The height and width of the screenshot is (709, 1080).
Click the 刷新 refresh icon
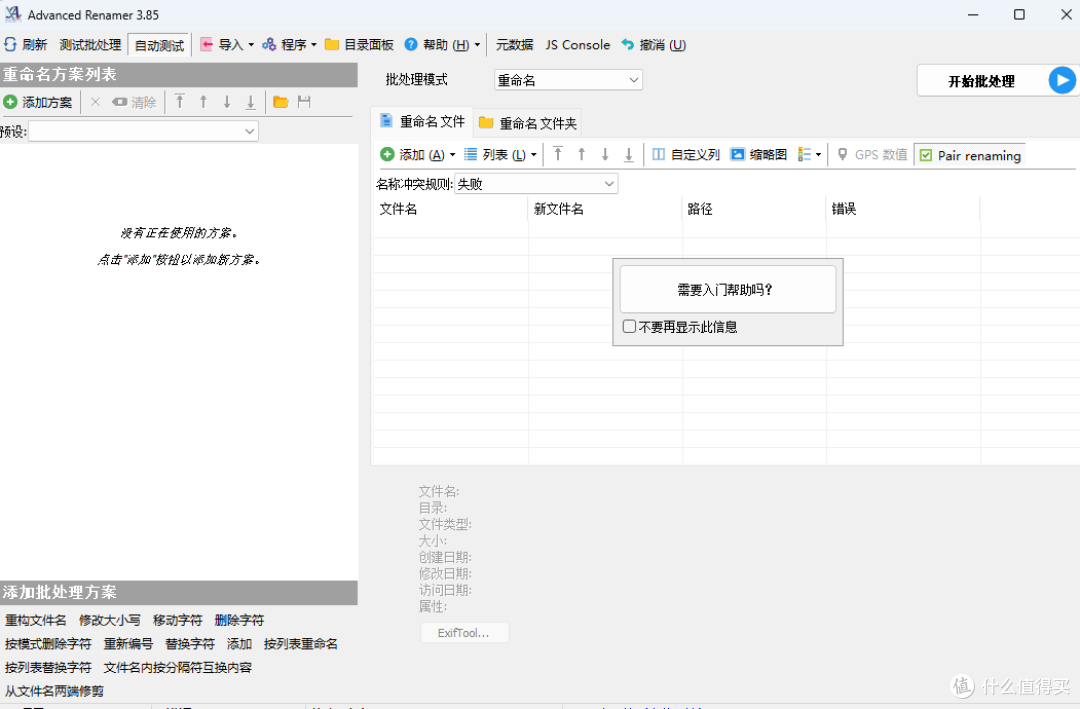(10, 45)
